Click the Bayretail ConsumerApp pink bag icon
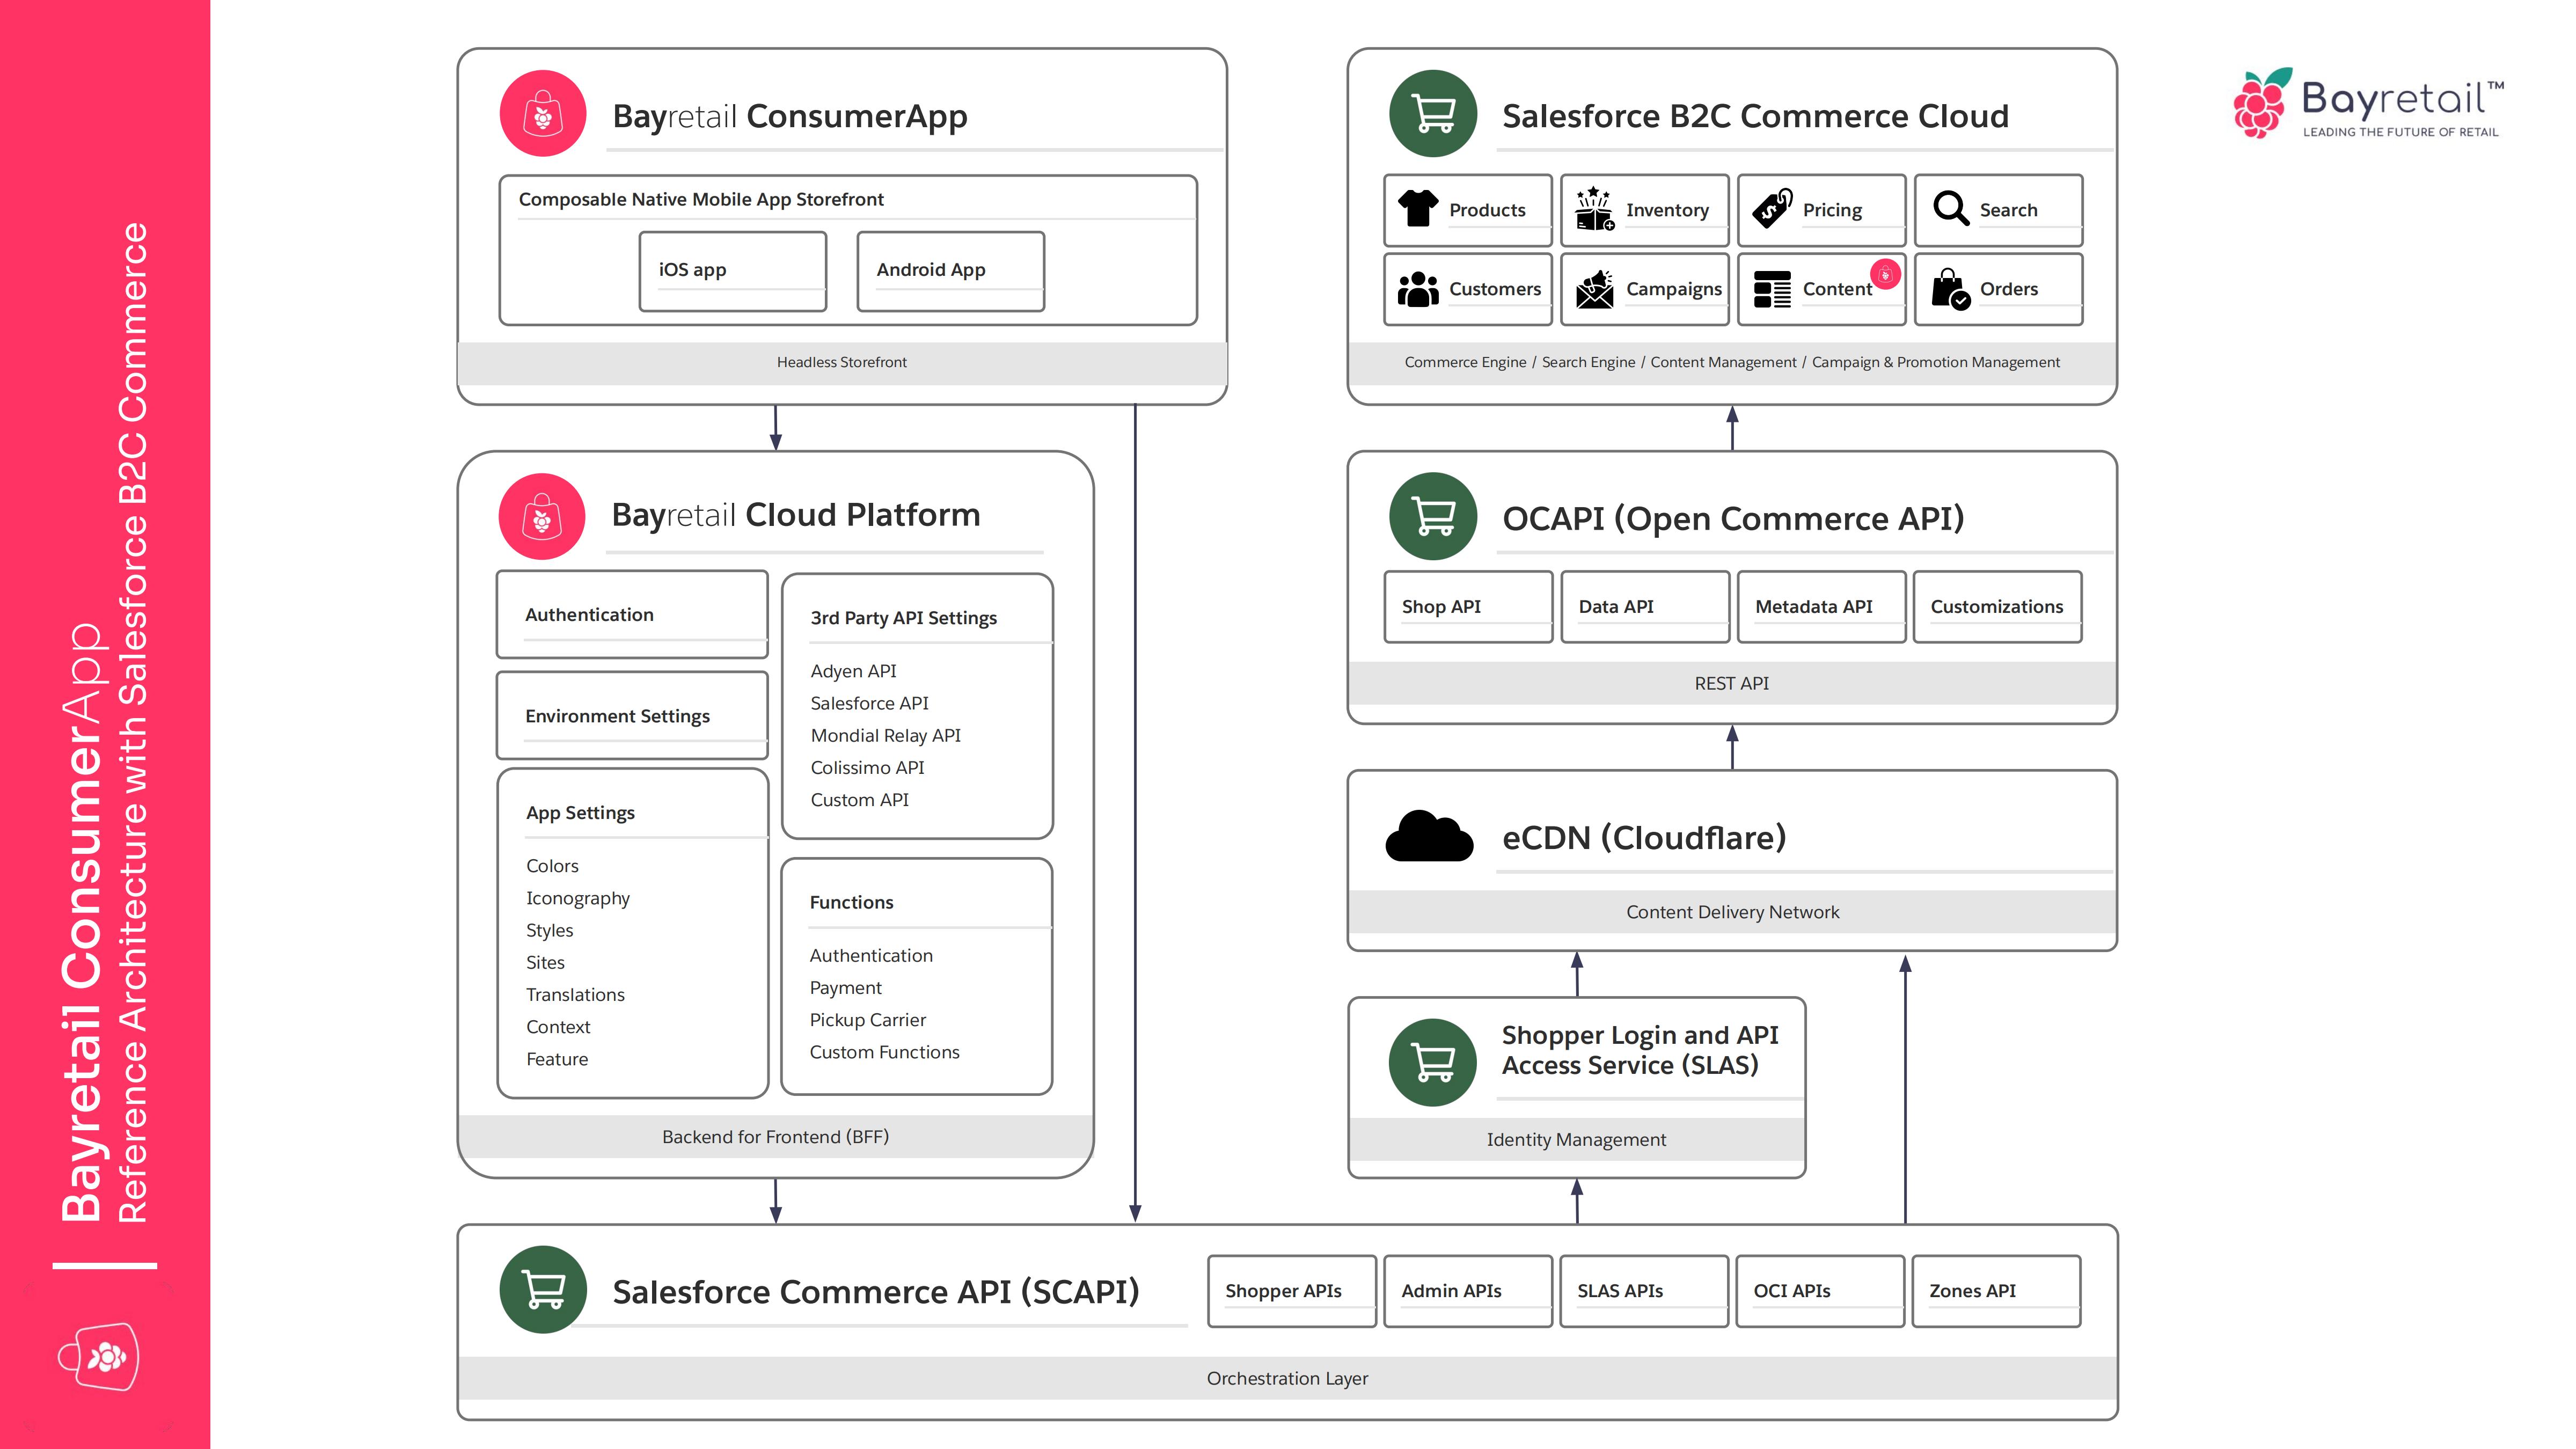 543,113
